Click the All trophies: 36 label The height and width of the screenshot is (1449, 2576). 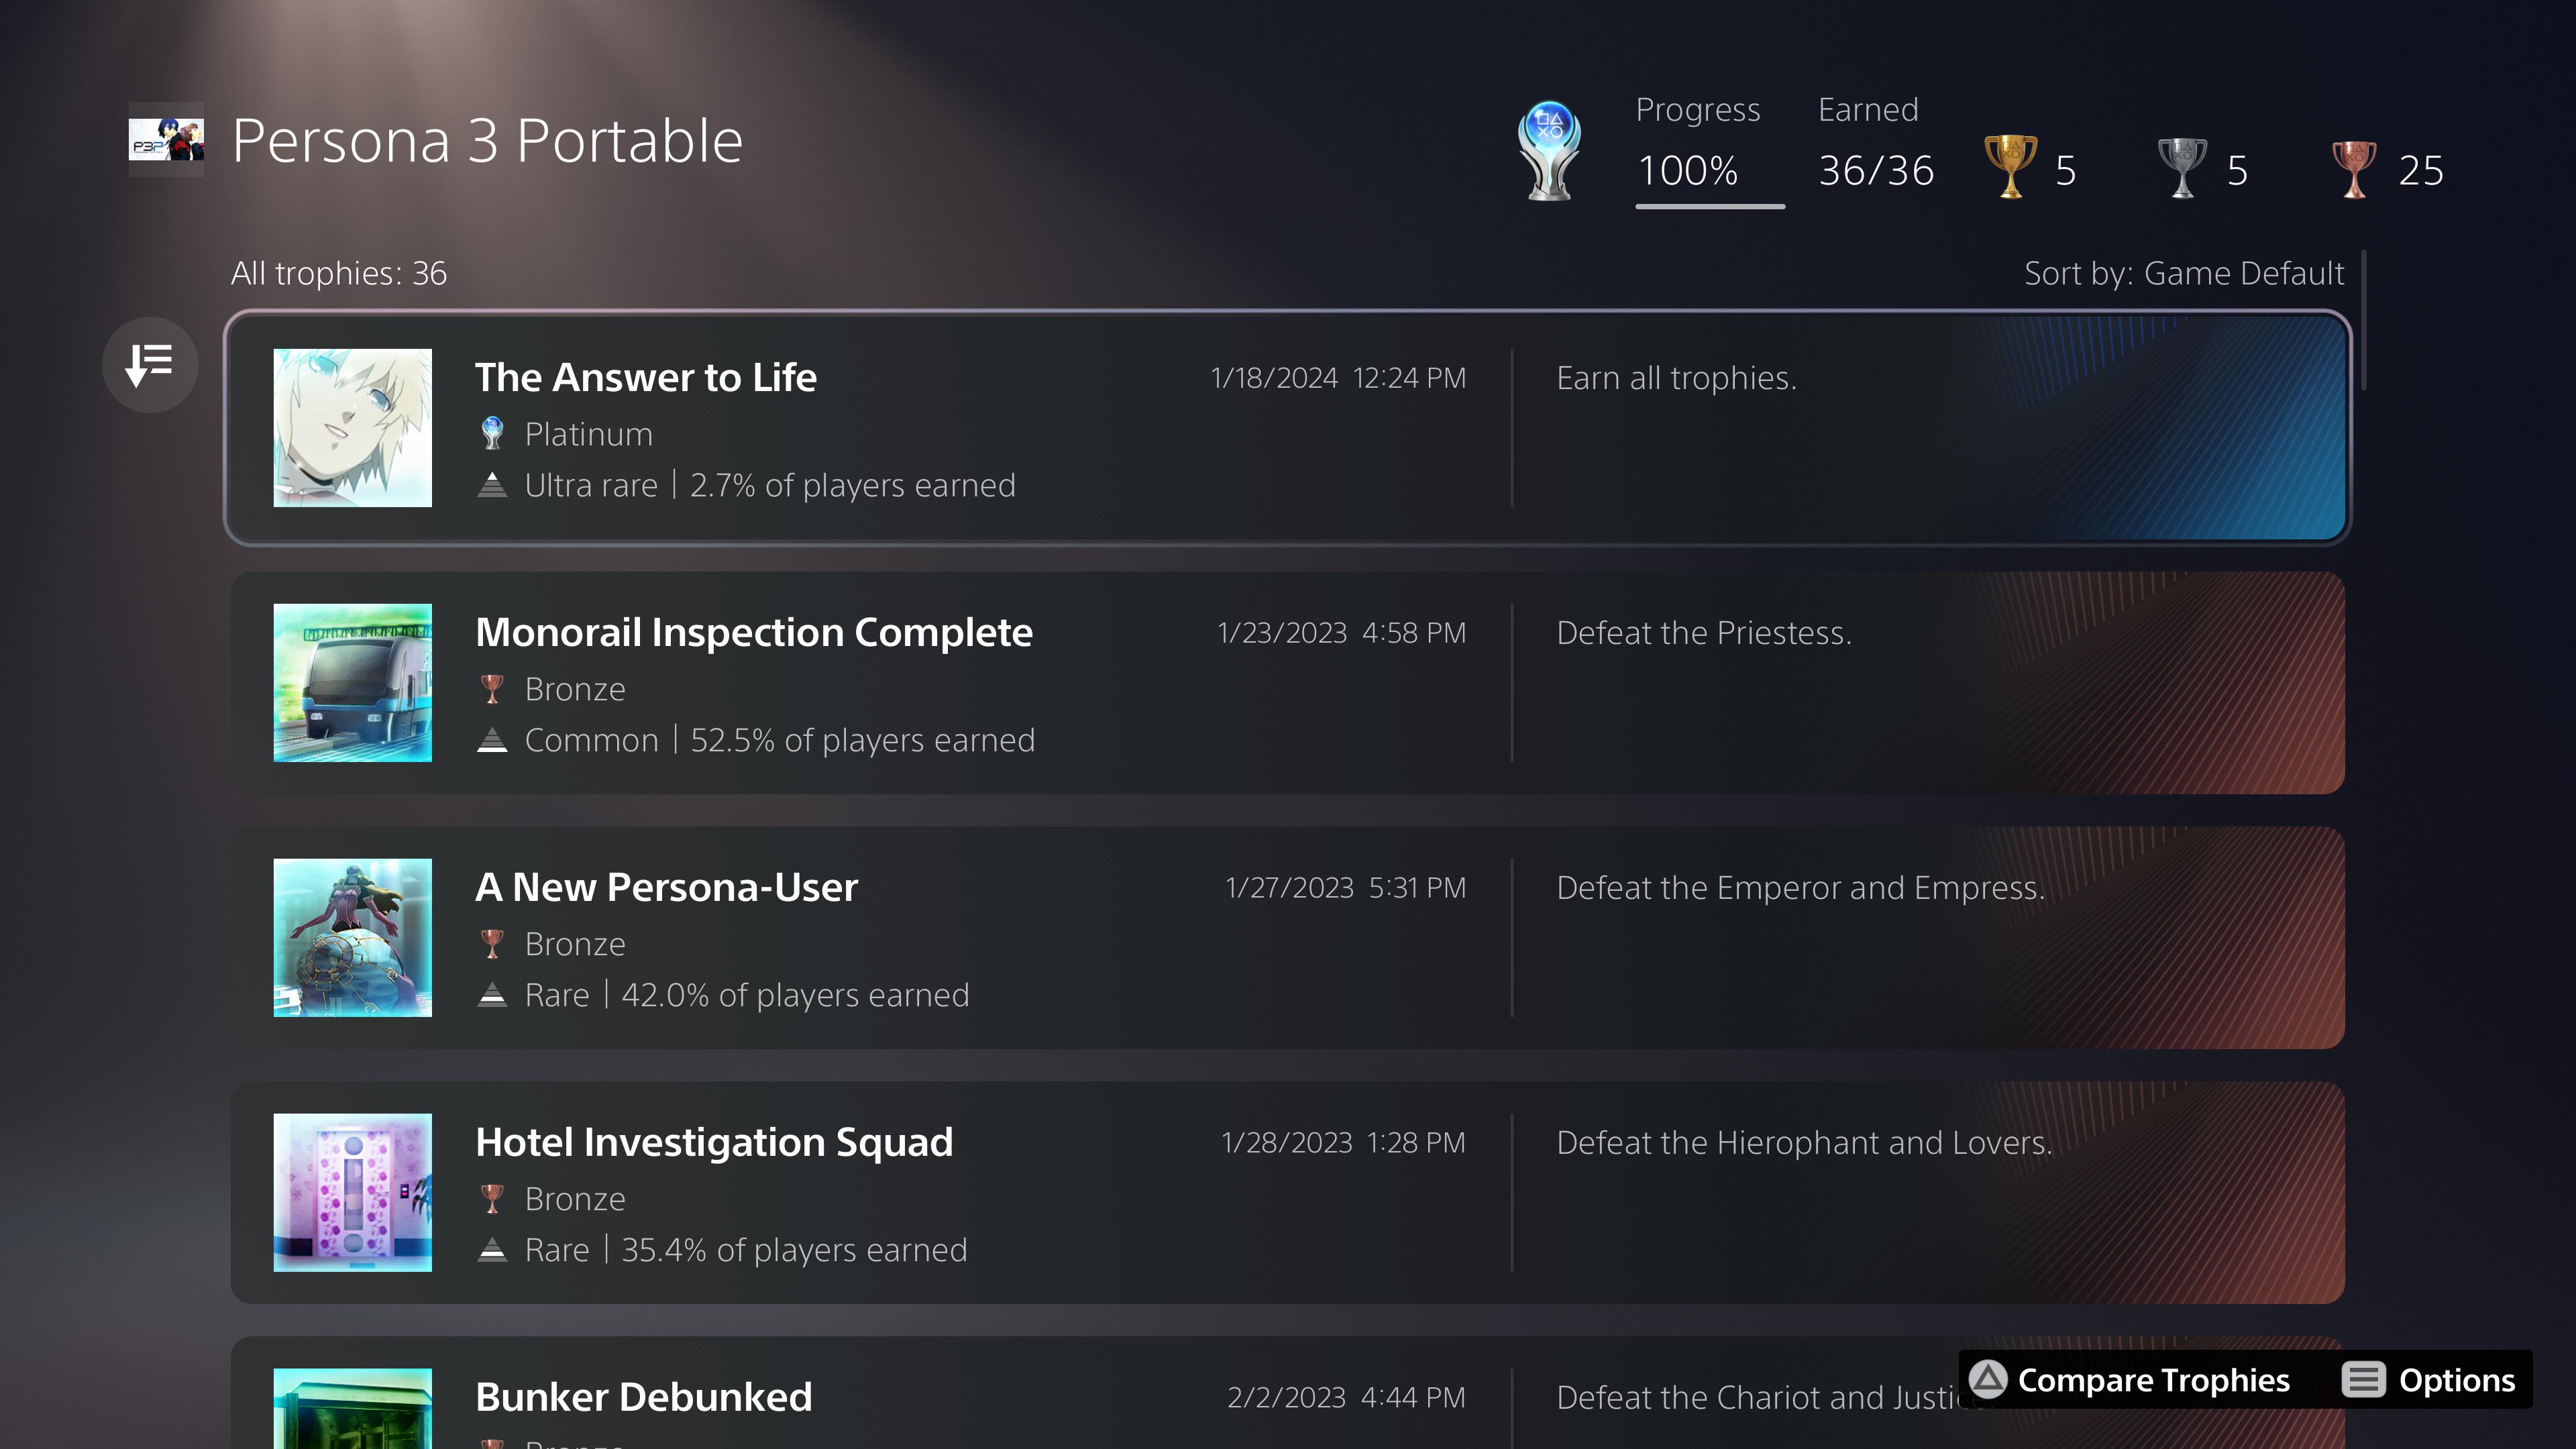coord(339,272)
